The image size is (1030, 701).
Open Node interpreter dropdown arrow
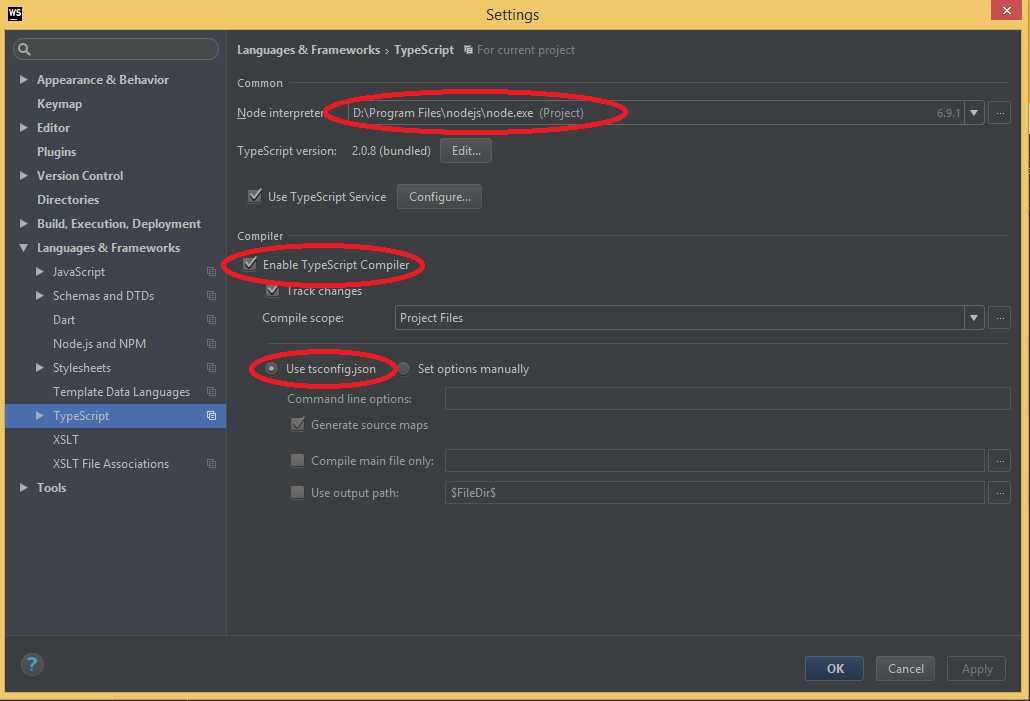pos(974,113)
